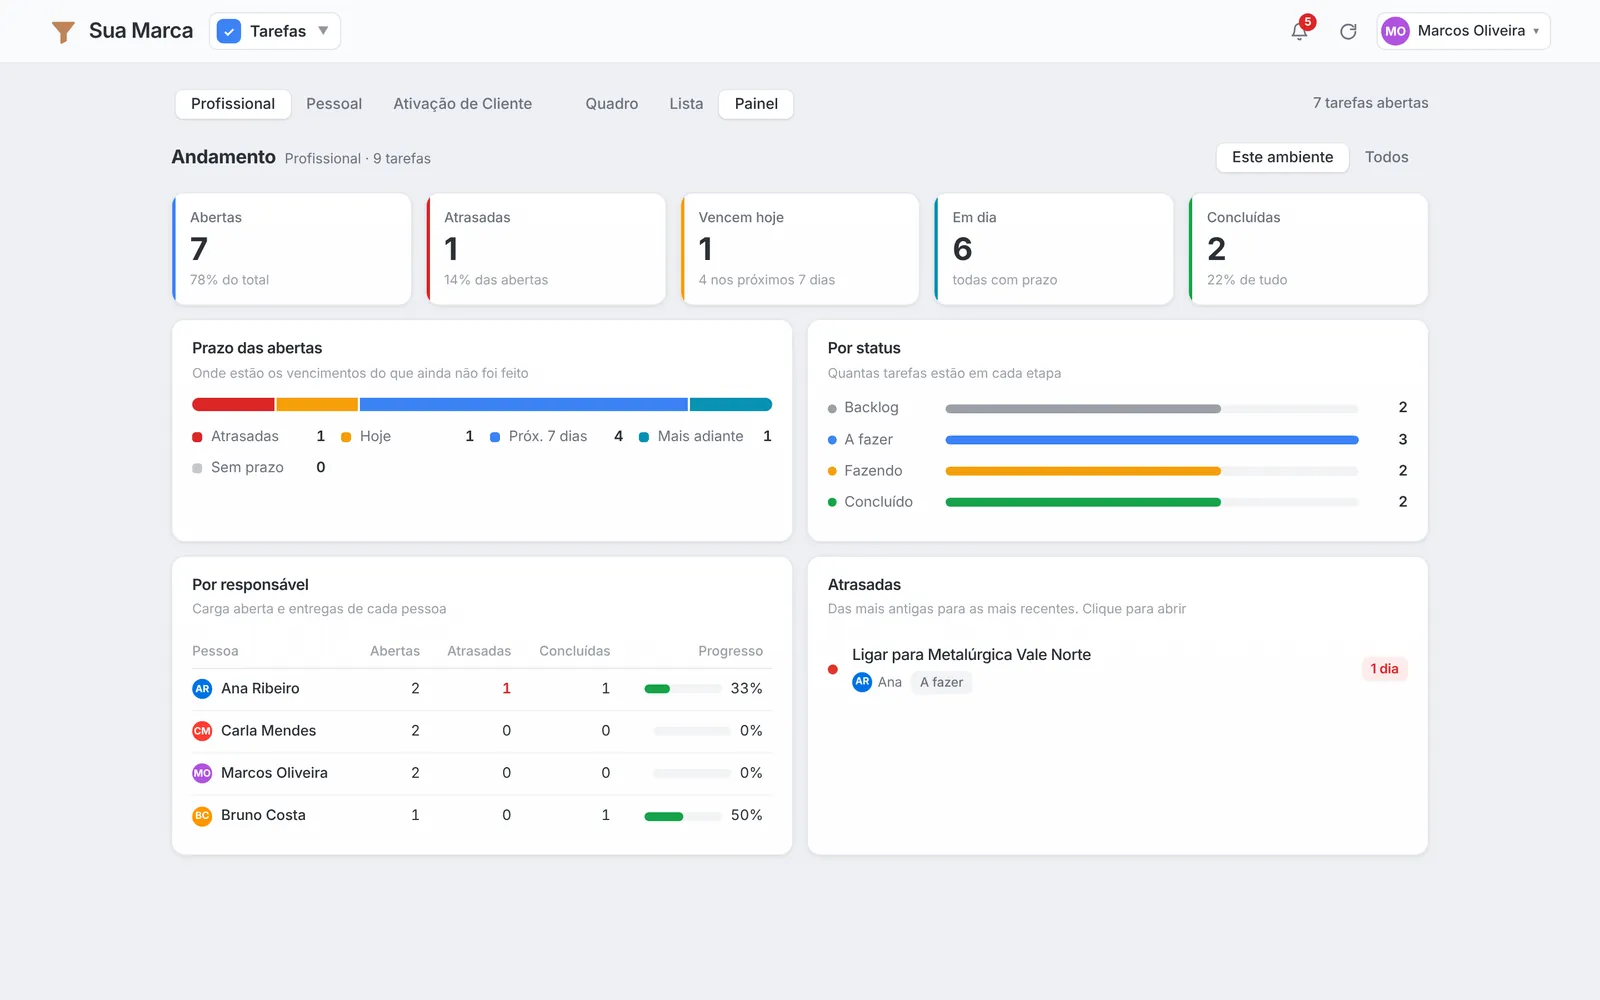The width and height of the screenshot is (1600, 1000).
Task: Select the Painel view
Action: pos(756,104)
